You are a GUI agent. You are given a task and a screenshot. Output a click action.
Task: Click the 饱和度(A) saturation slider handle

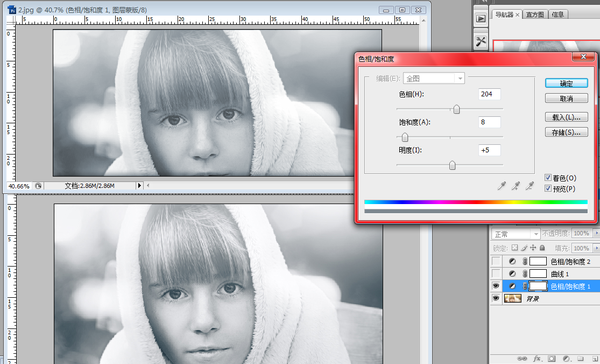pos(405,137)
